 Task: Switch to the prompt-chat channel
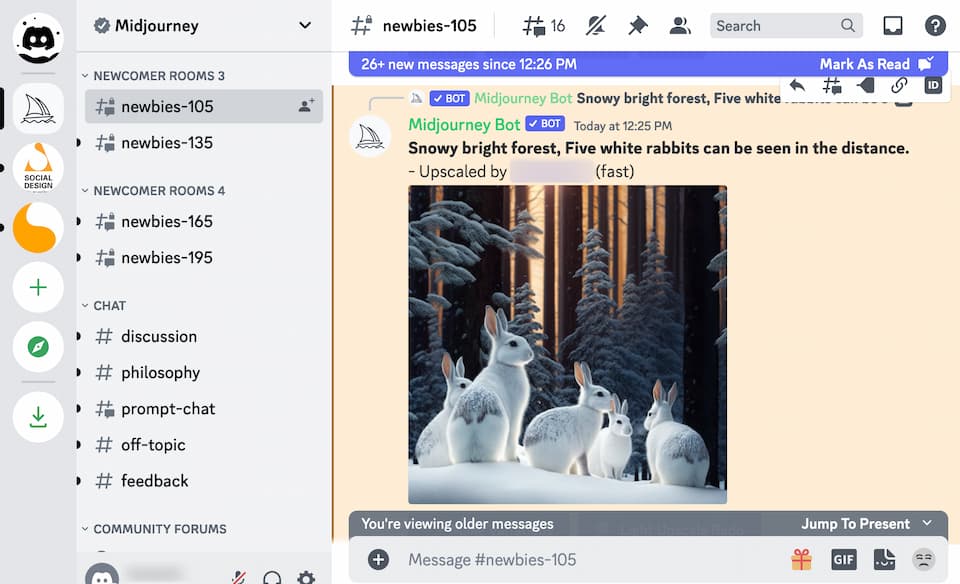(x=168, y=409)
